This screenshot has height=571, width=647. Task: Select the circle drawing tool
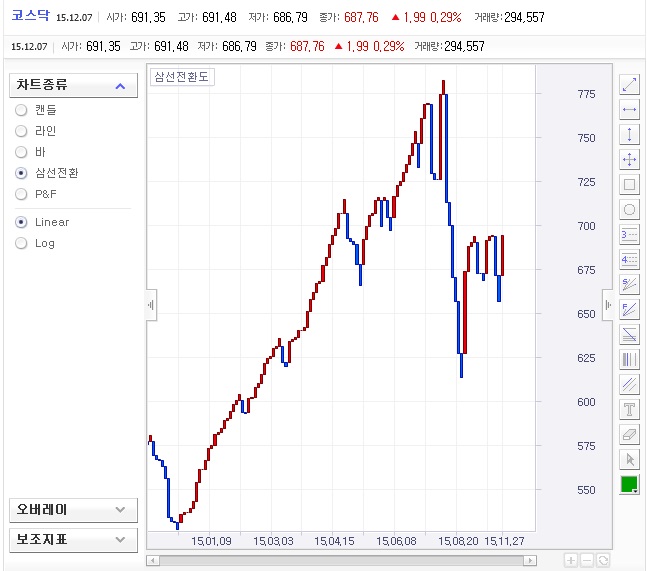(x=630, y=209)
